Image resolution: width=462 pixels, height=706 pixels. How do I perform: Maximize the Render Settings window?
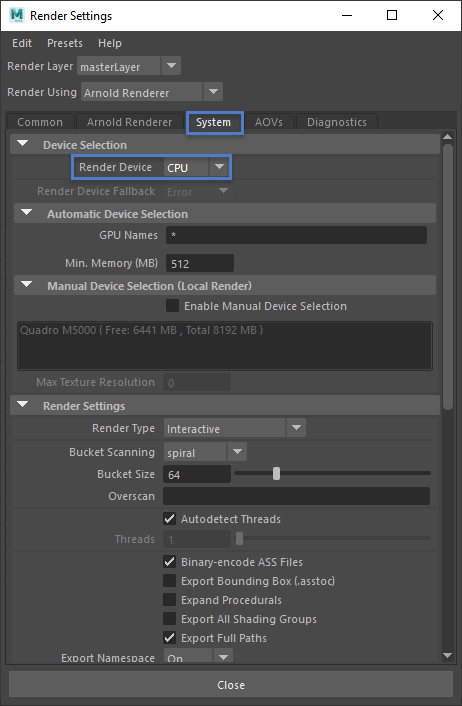click(x=392, y=15)
